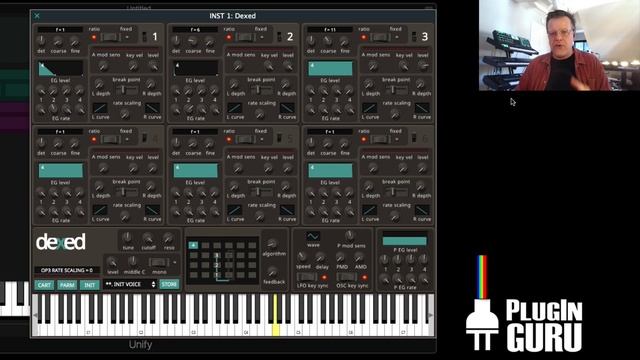The width and height of the screenshot is (640, 360).
Task: Click operator 1 R curve shape display
Action: click(x=152, y=108)
